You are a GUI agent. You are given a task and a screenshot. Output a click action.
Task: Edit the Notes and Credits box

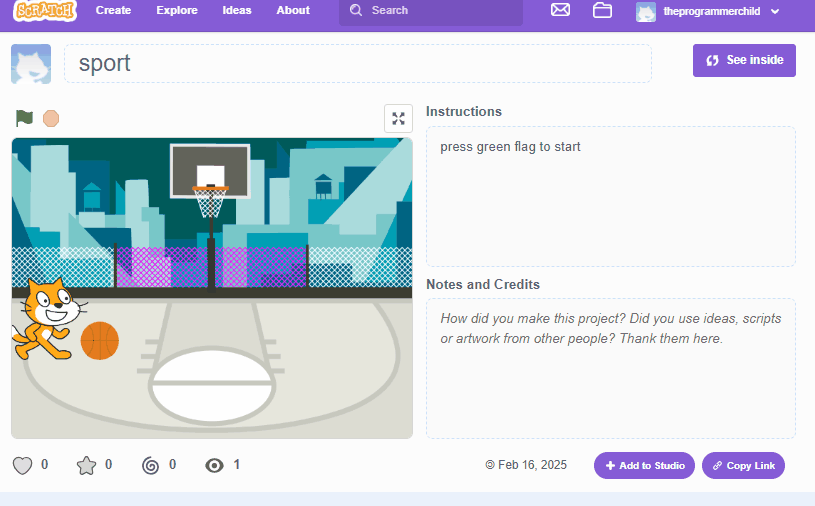(611, 368)
